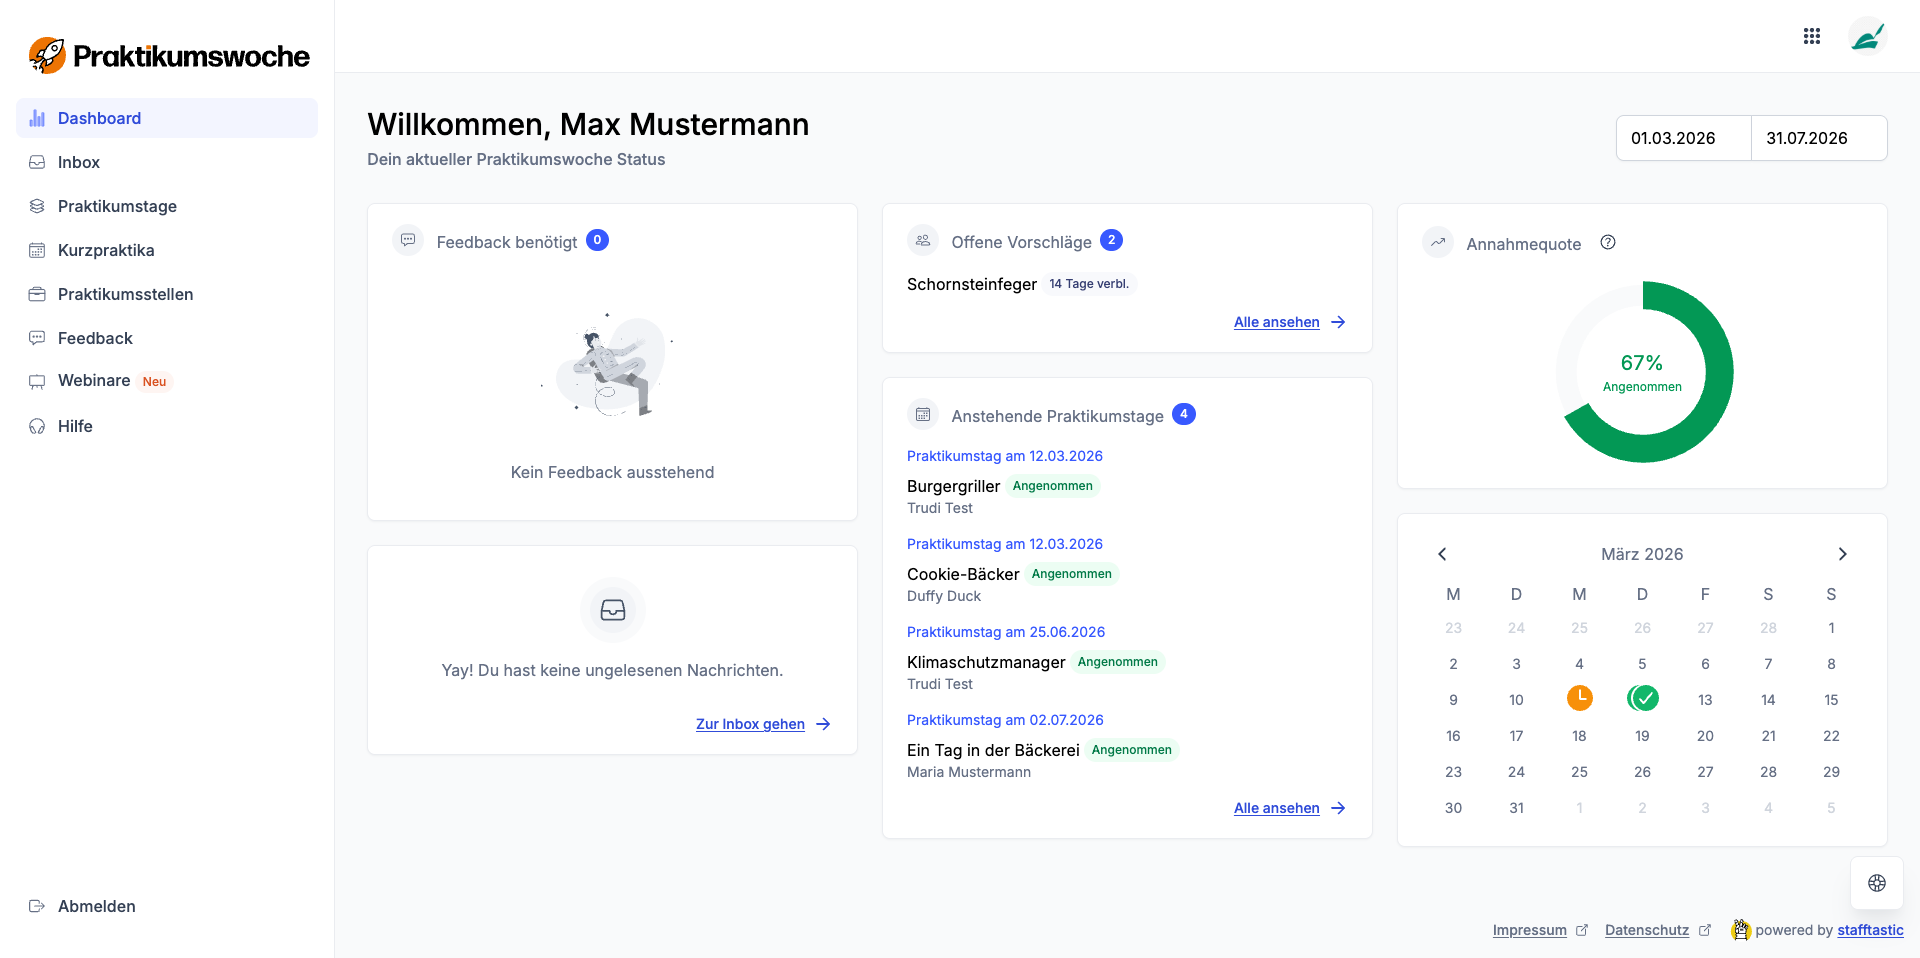Click the Praktikumswoche rocket logo
1920x958 pixels.
pos(47,56)
